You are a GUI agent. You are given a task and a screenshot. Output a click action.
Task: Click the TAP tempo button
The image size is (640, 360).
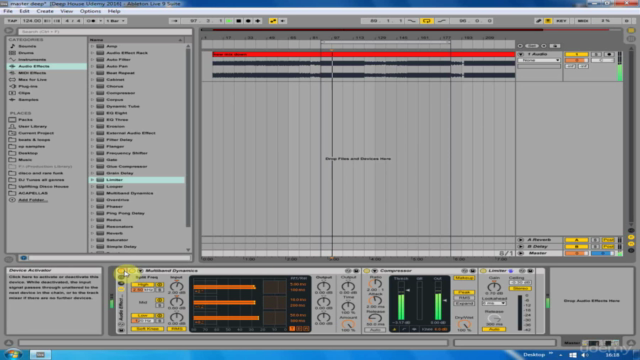(12, 21)
